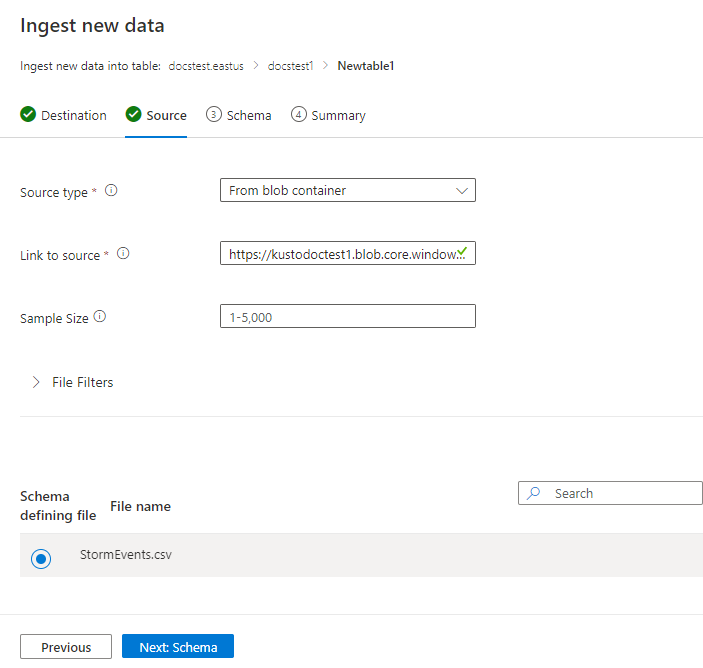Click the Previous button

66,647
